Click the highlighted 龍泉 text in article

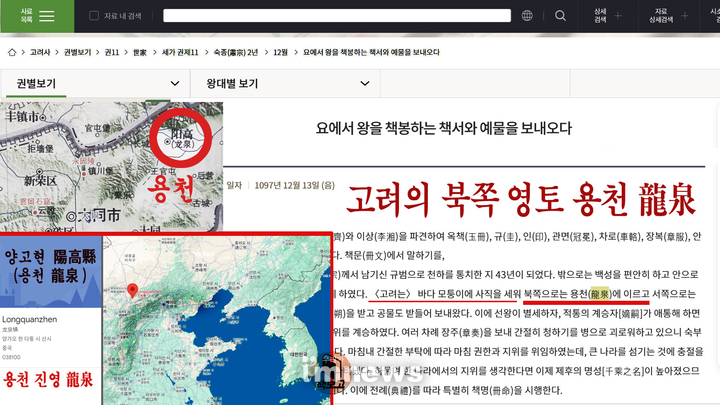599,294
